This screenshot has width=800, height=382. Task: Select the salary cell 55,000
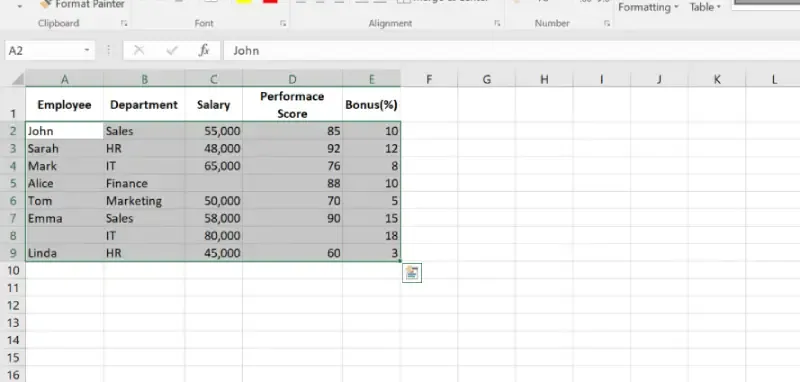[214, 131]
